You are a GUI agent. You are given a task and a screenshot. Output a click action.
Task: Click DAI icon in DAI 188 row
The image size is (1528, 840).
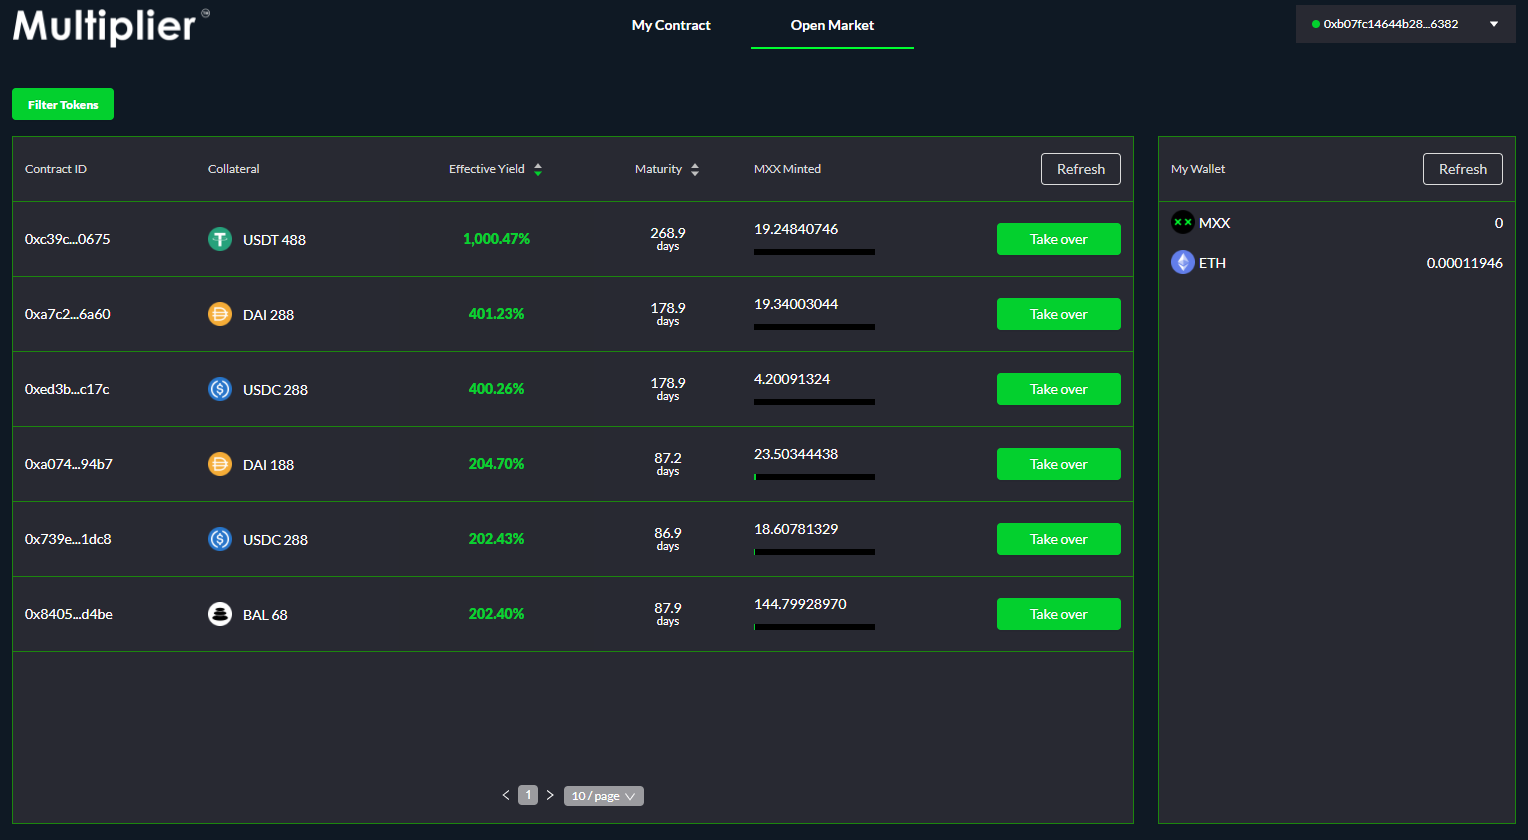coord(220,464)
